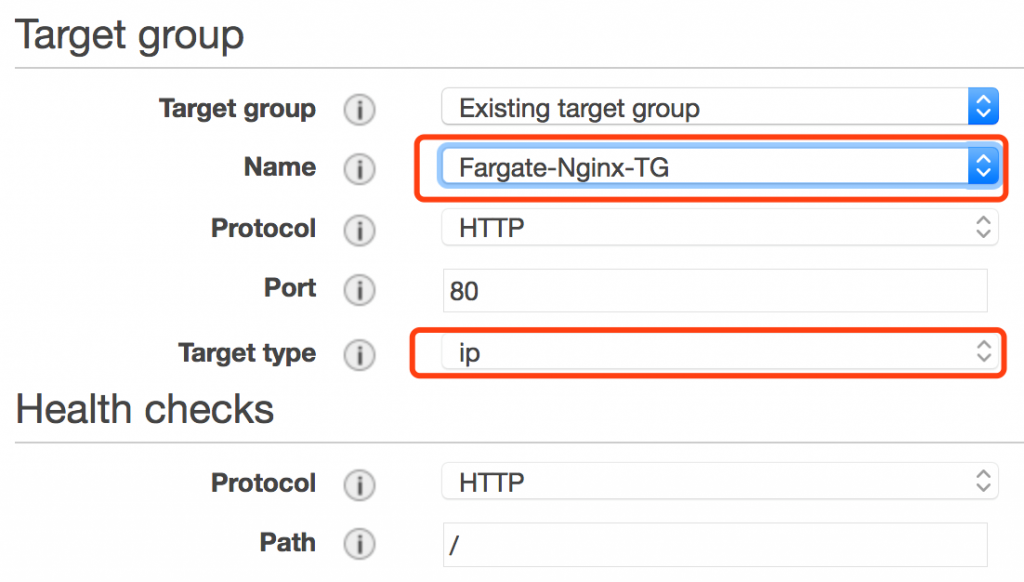Screen dimensions: 1024x582
Task: Click info icon next to Path
Action: pos(359,543)
